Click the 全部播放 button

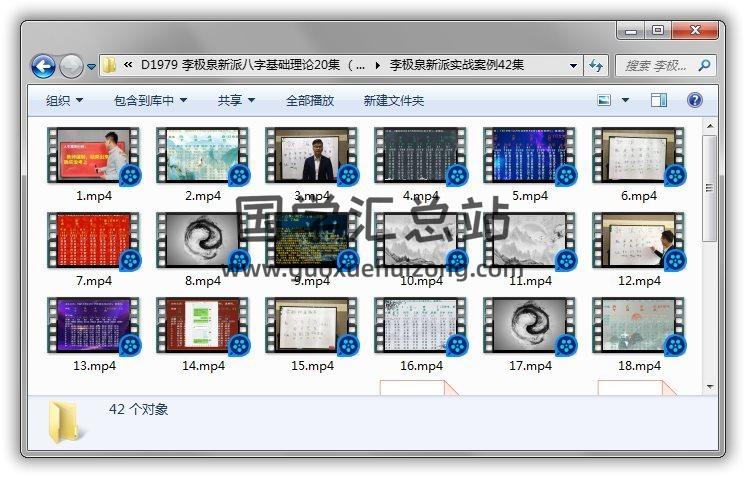click(x=310, y=101)
